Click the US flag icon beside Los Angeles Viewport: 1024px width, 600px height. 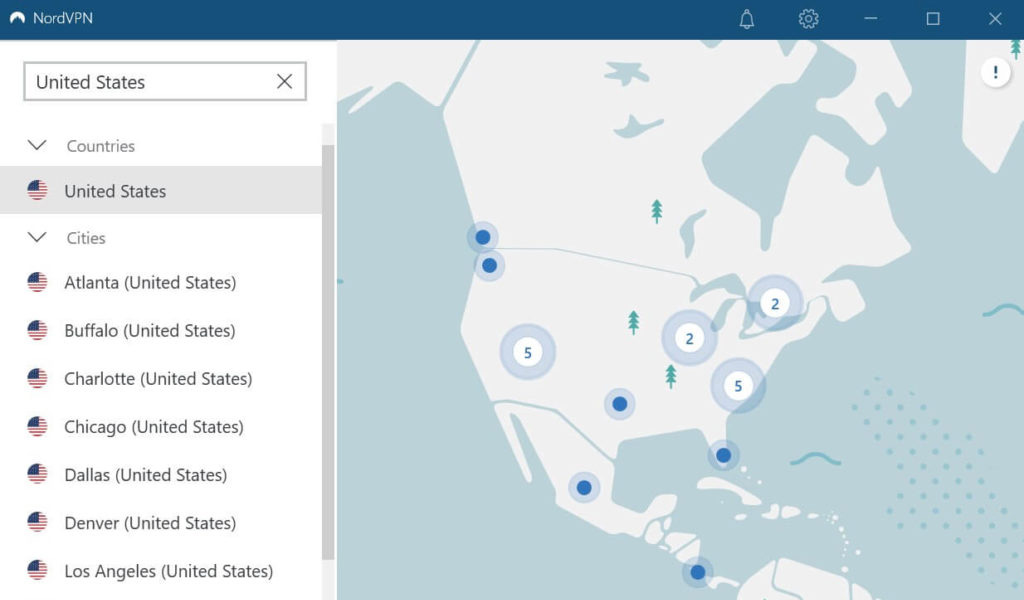pos(37,570)
